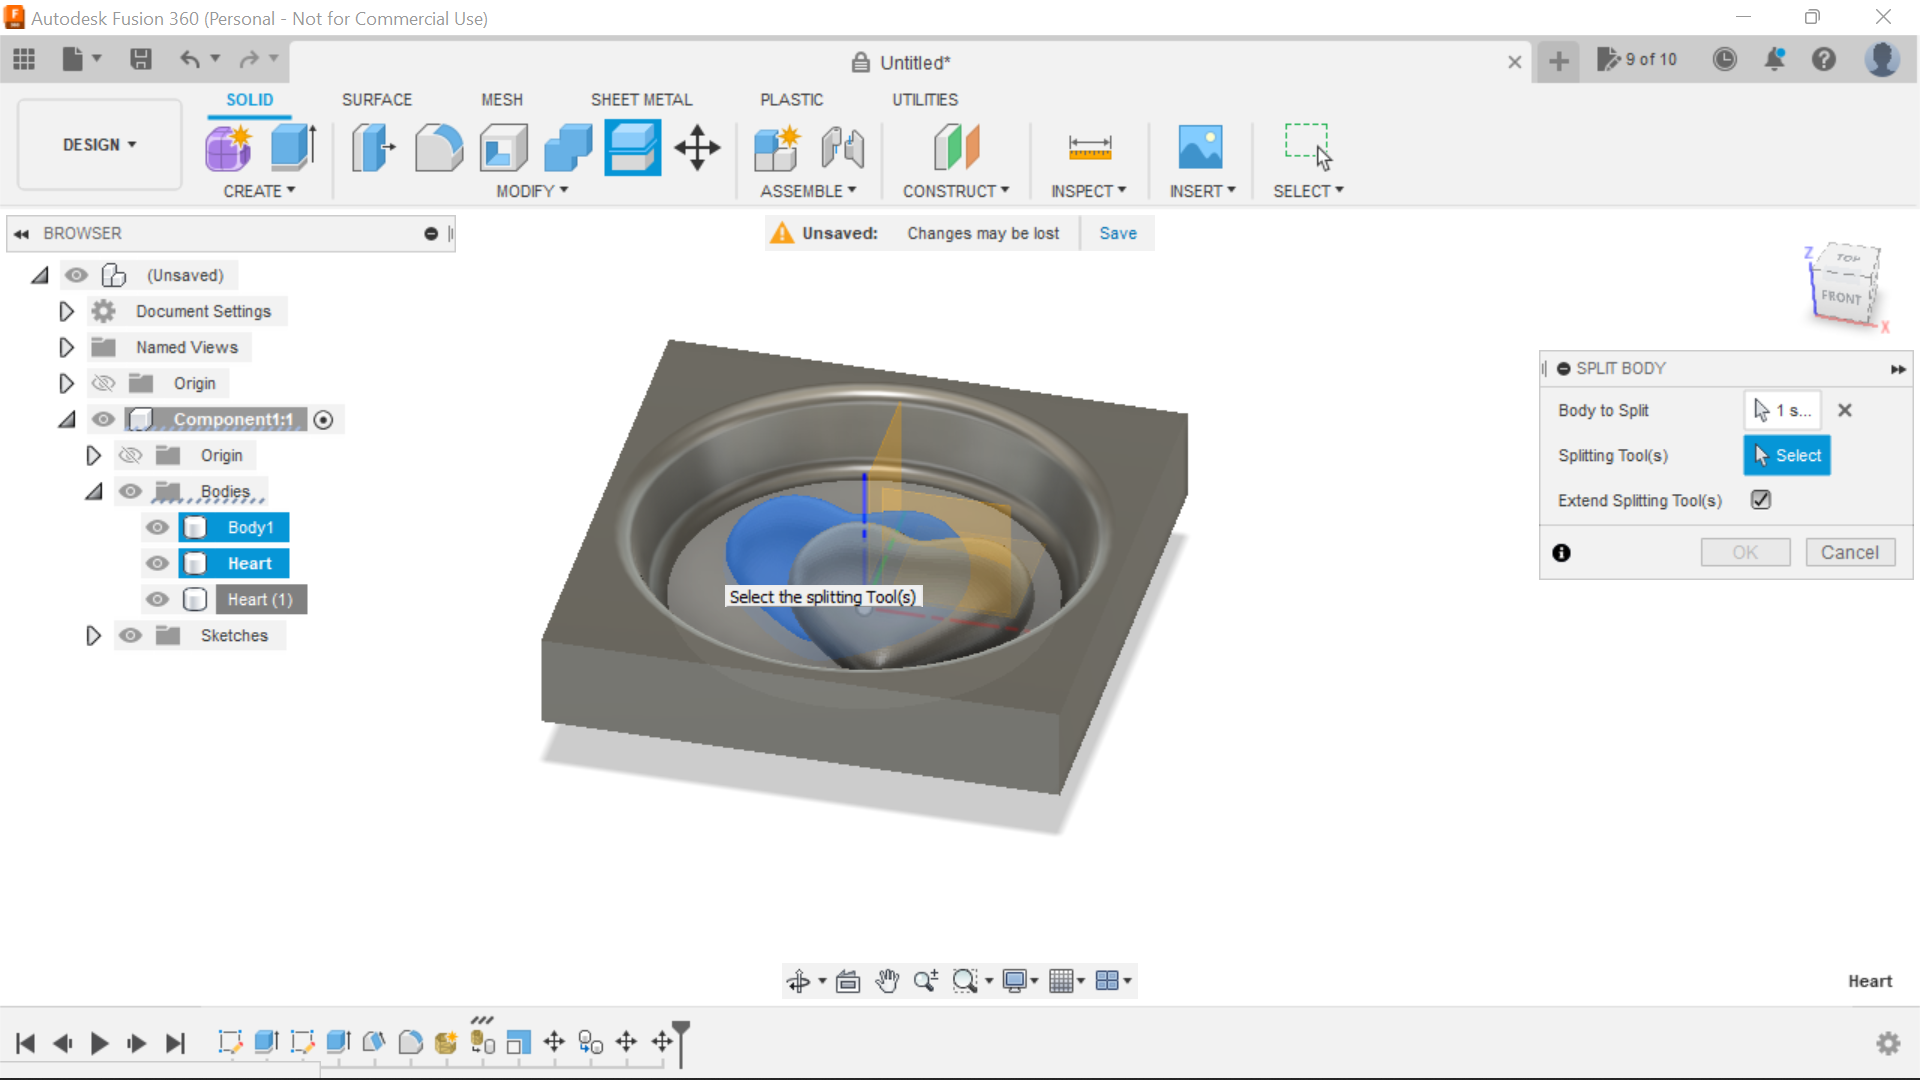Hide the Body1 body with its eye toggle

click(157, 527)
